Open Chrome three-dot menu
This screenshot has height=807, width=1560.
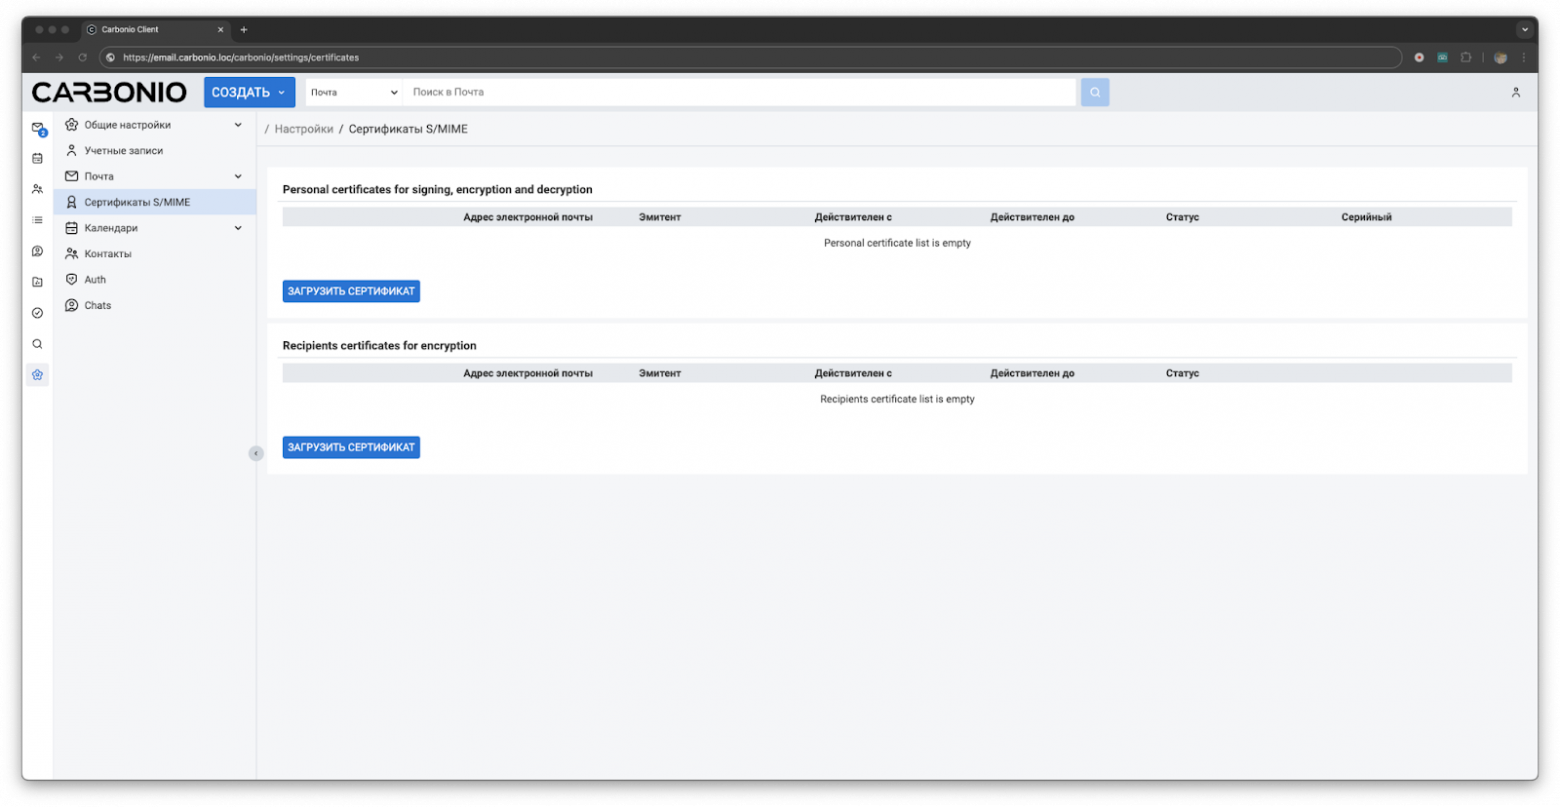point(1523,58)
